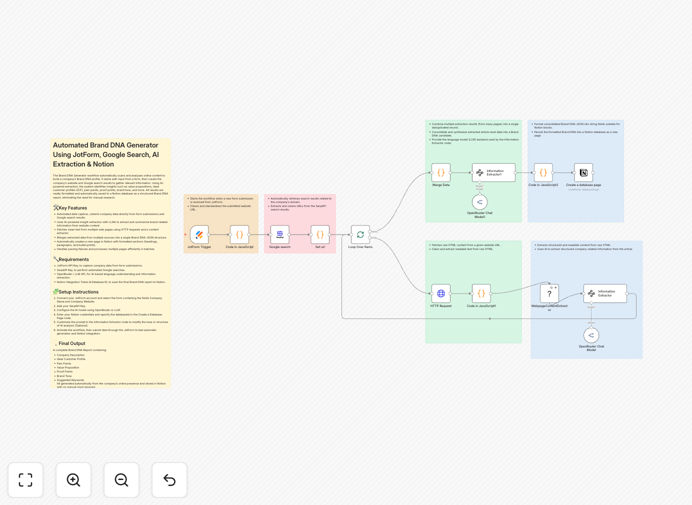Image resolution: width=692 pixels, height=505 pixels.
Task: Select the Google search node
Action: point(280,234)
